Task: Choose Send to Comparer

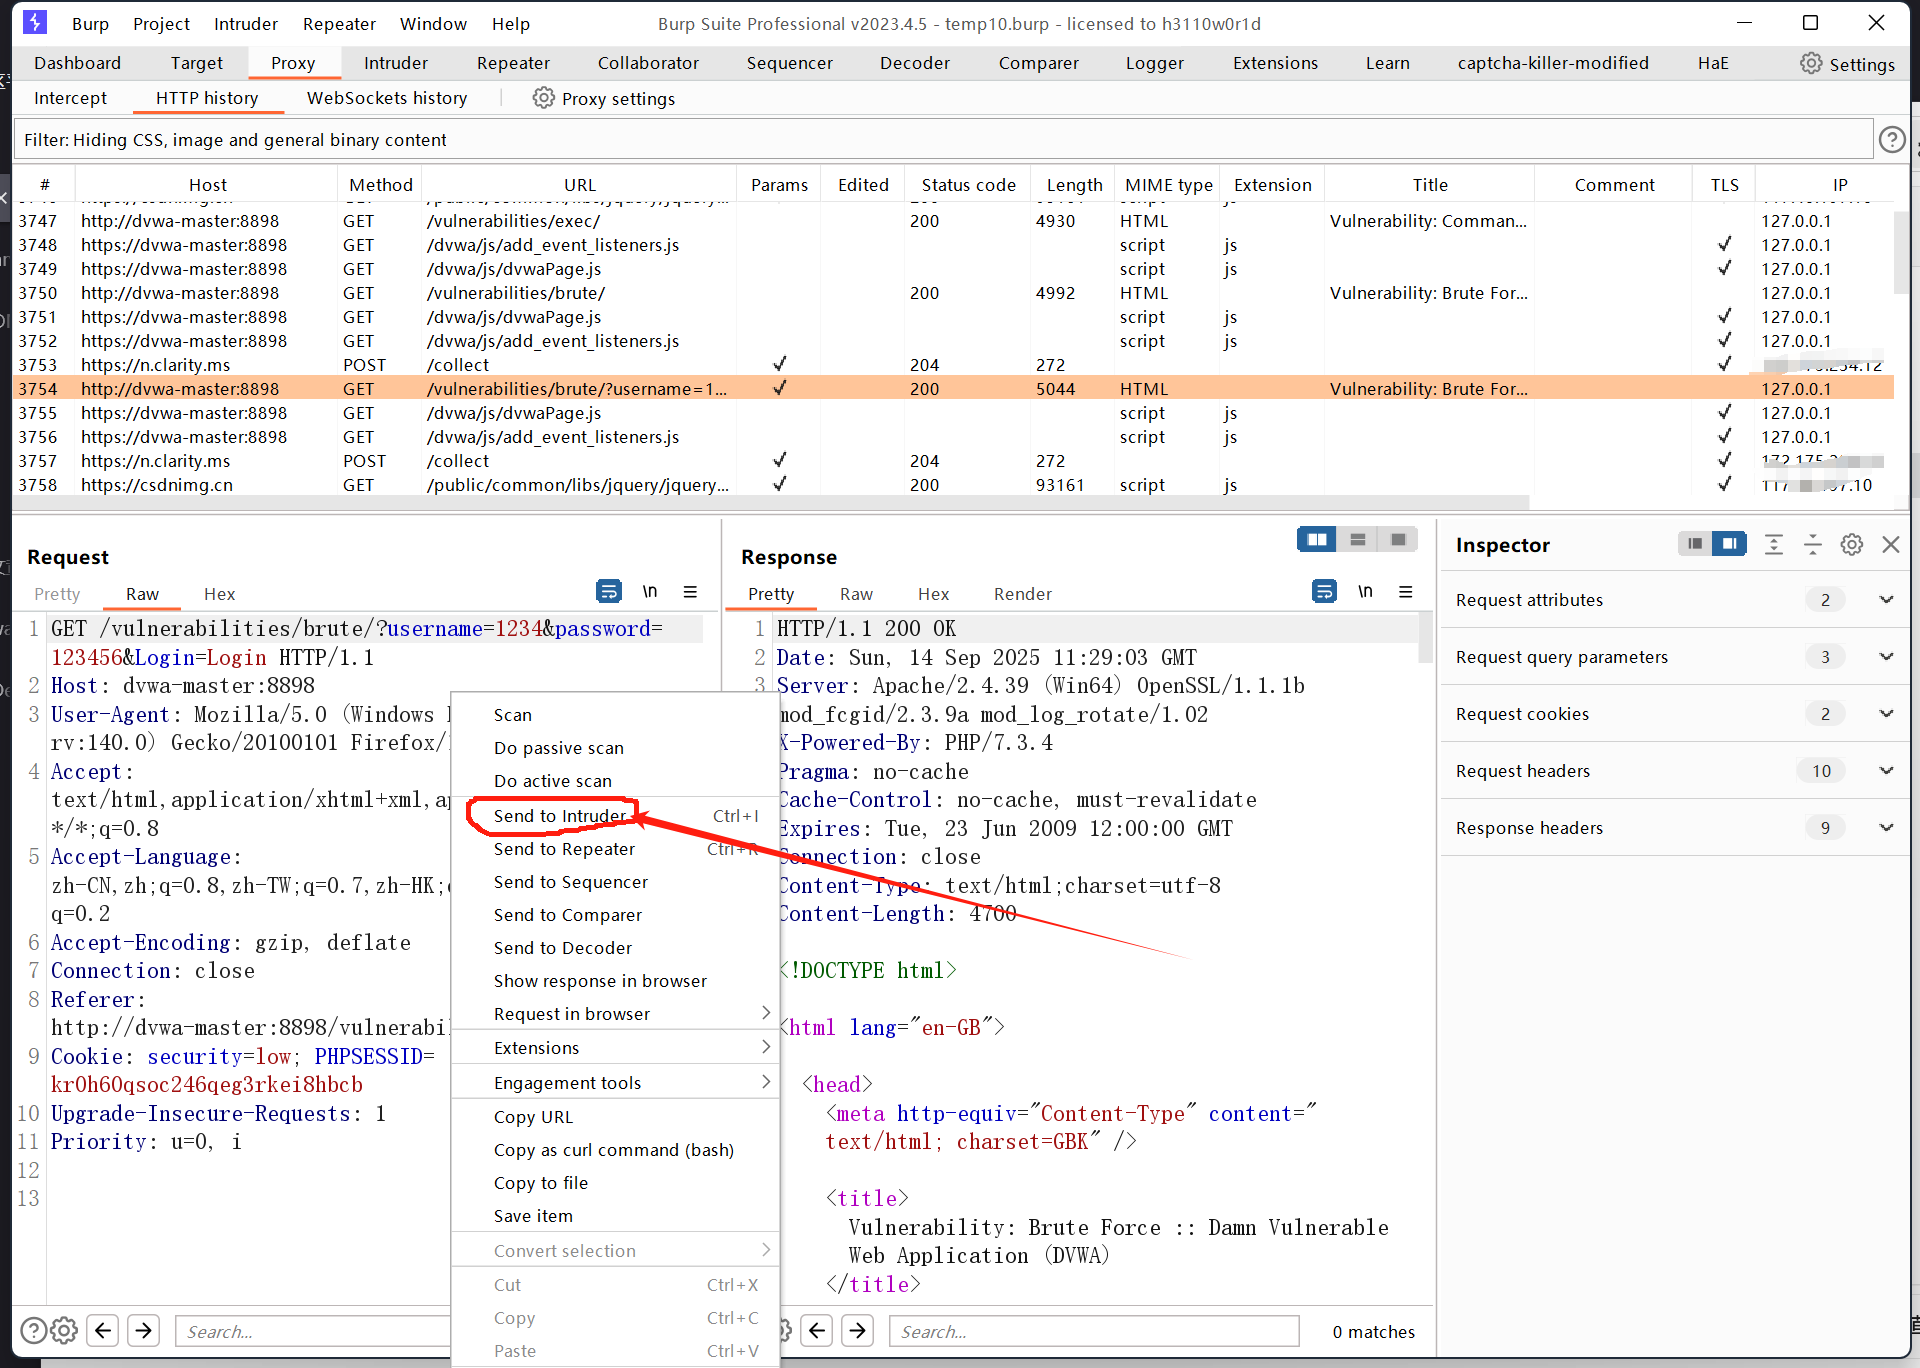Action: pyautogui.click(x=615, y=914)
